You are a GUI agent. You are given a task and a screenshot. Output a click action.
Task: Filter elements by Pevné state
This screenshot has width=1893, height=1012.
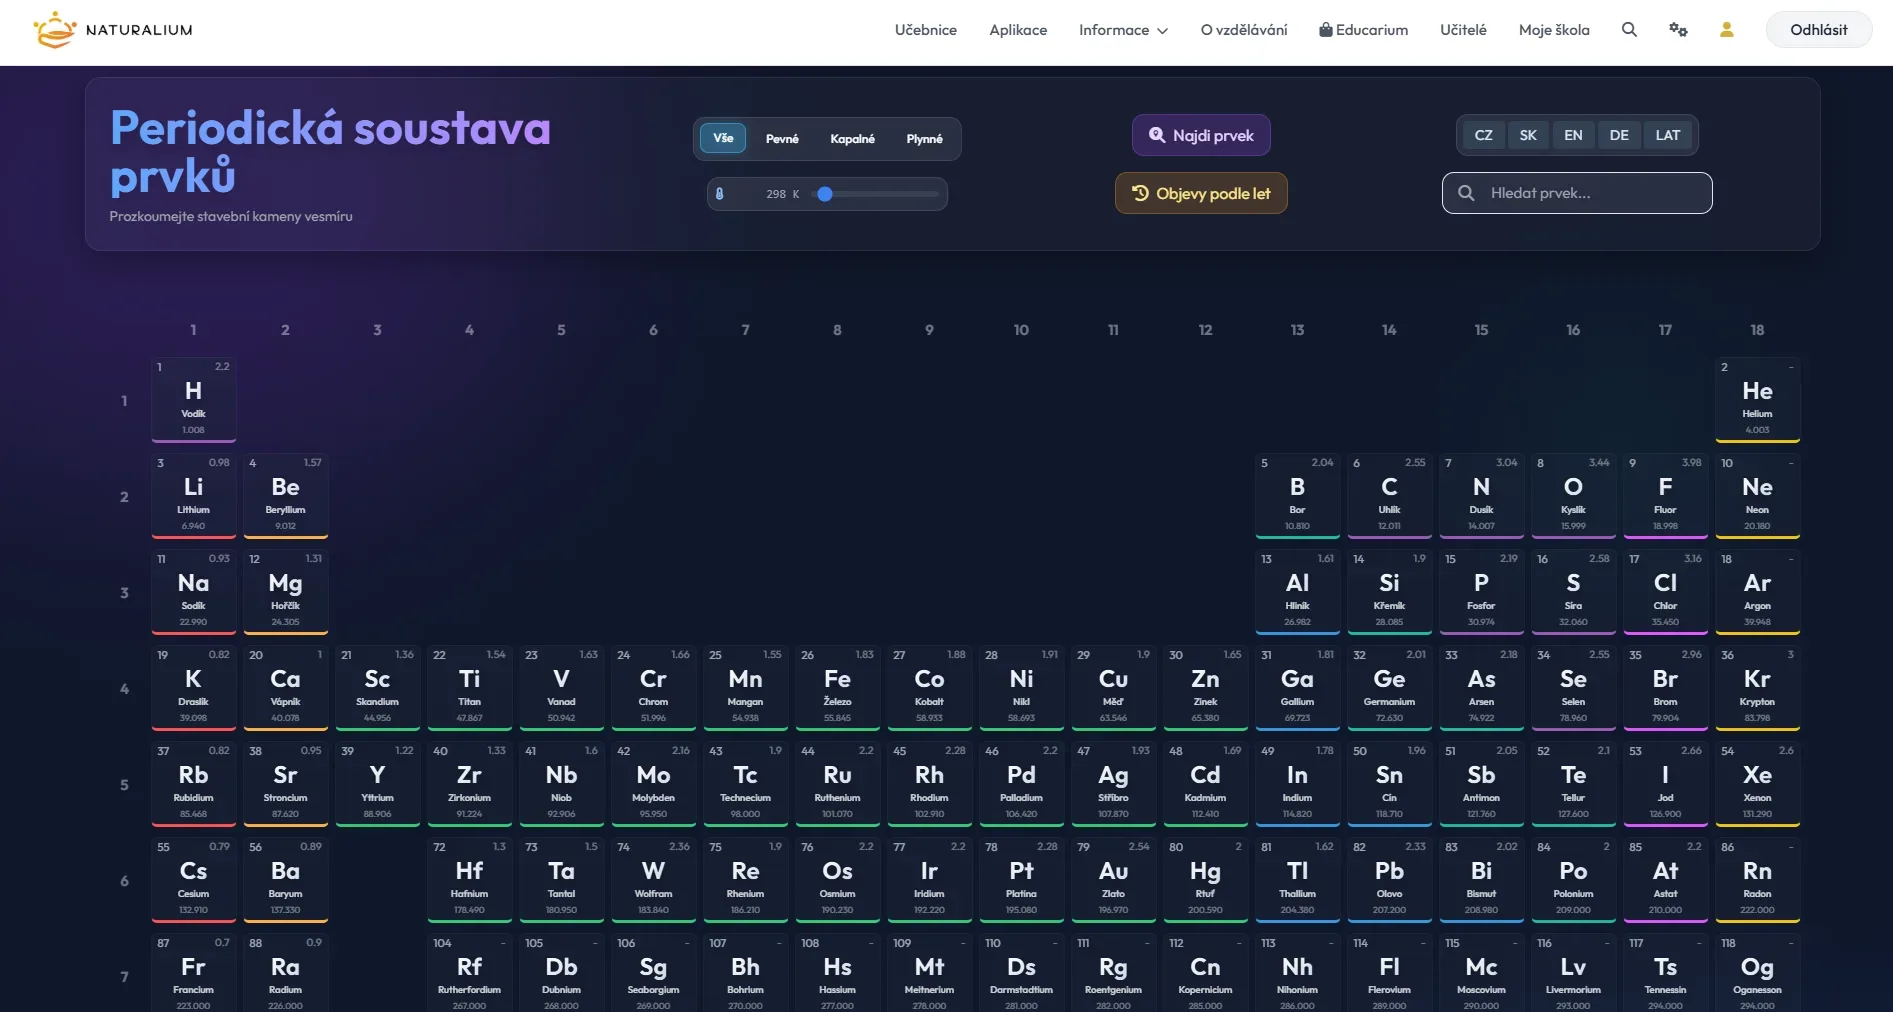click(x=782, y=139)
